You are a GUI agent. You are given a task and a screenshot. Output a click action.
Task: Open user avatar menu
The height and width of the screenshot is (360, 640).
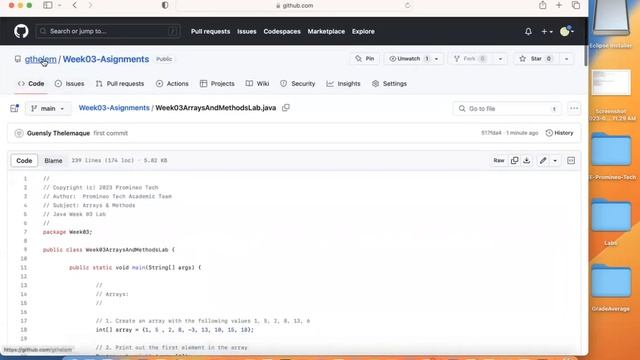[567, 31]
